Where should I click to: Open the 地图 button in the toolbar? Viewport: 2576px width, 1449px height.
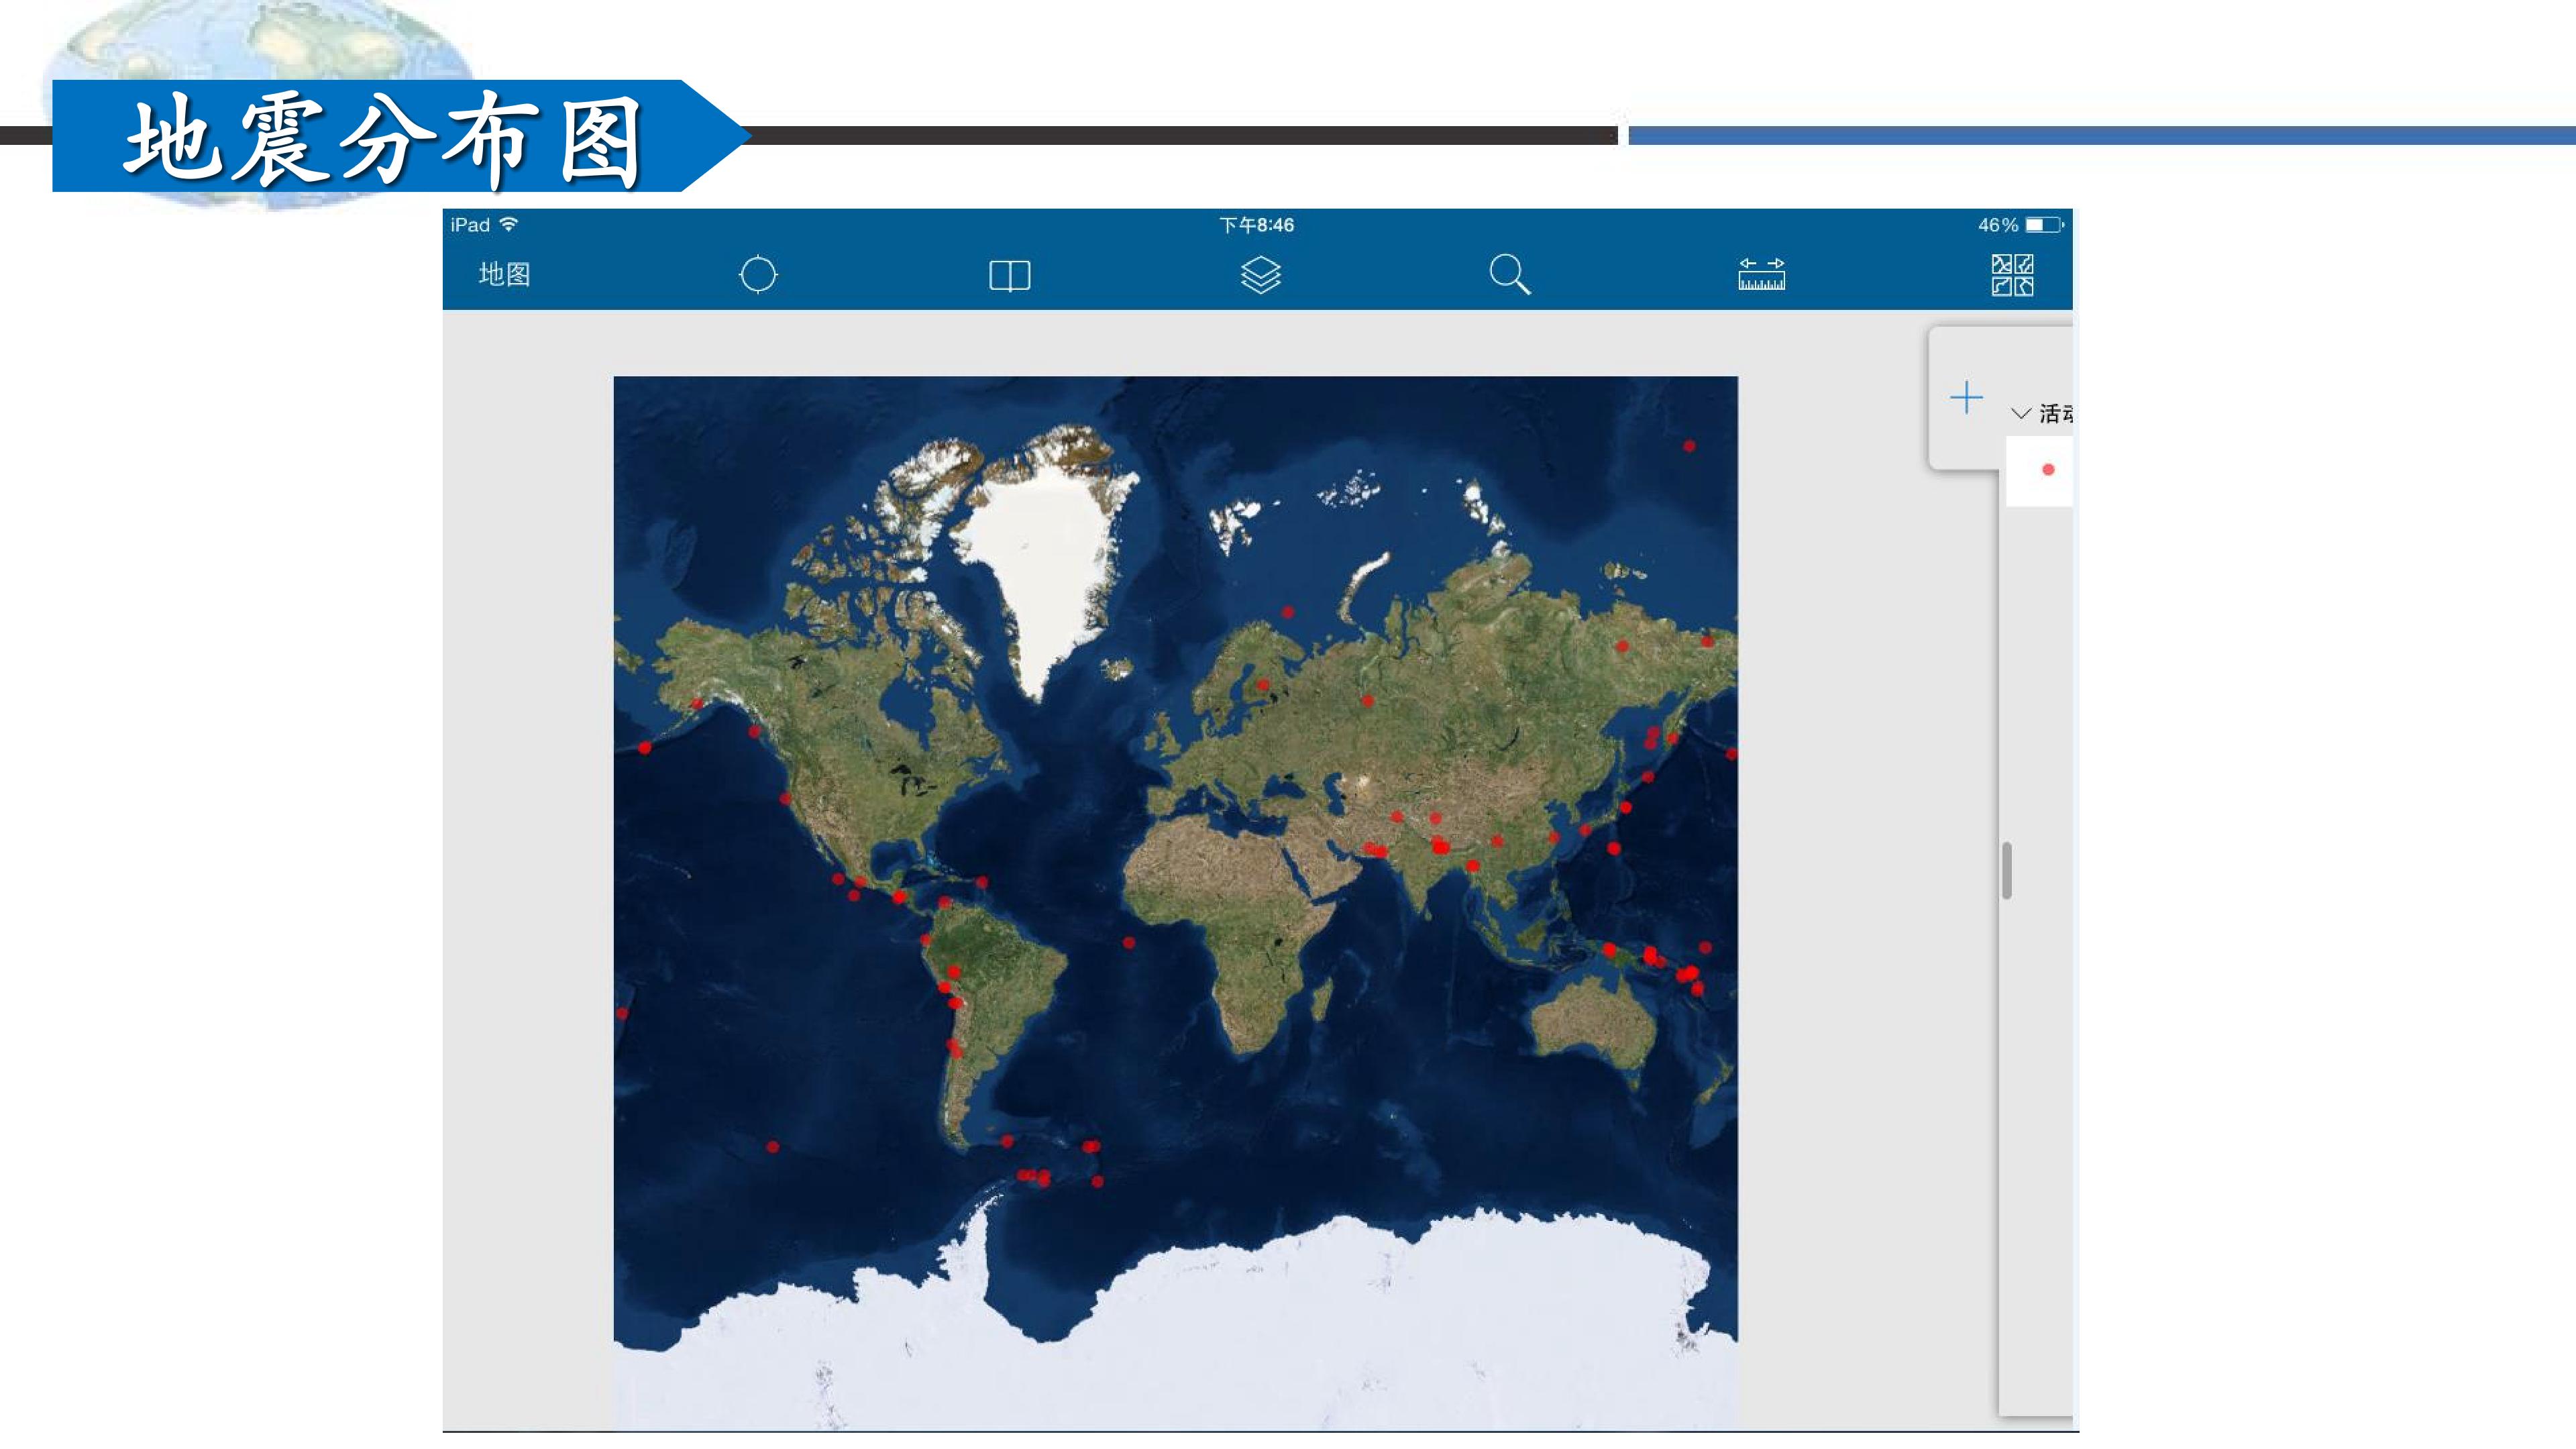(x=504, y=274)
